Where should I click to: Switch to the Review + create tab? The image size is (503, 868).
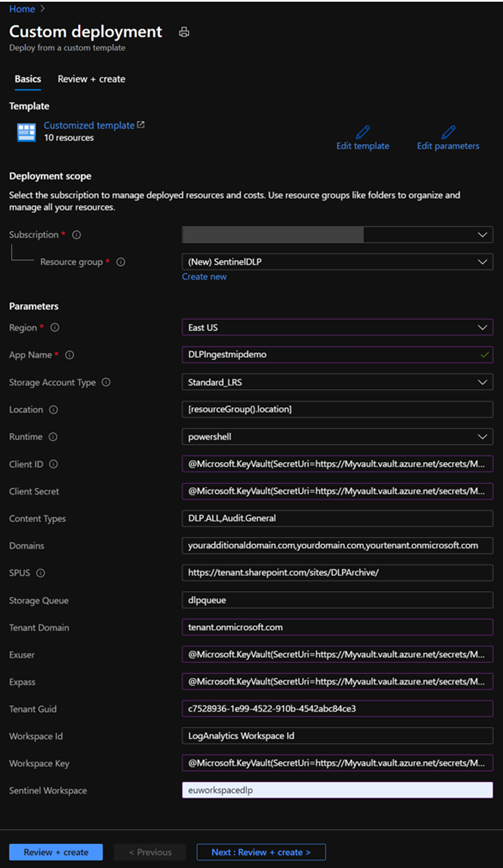(91, 79)
